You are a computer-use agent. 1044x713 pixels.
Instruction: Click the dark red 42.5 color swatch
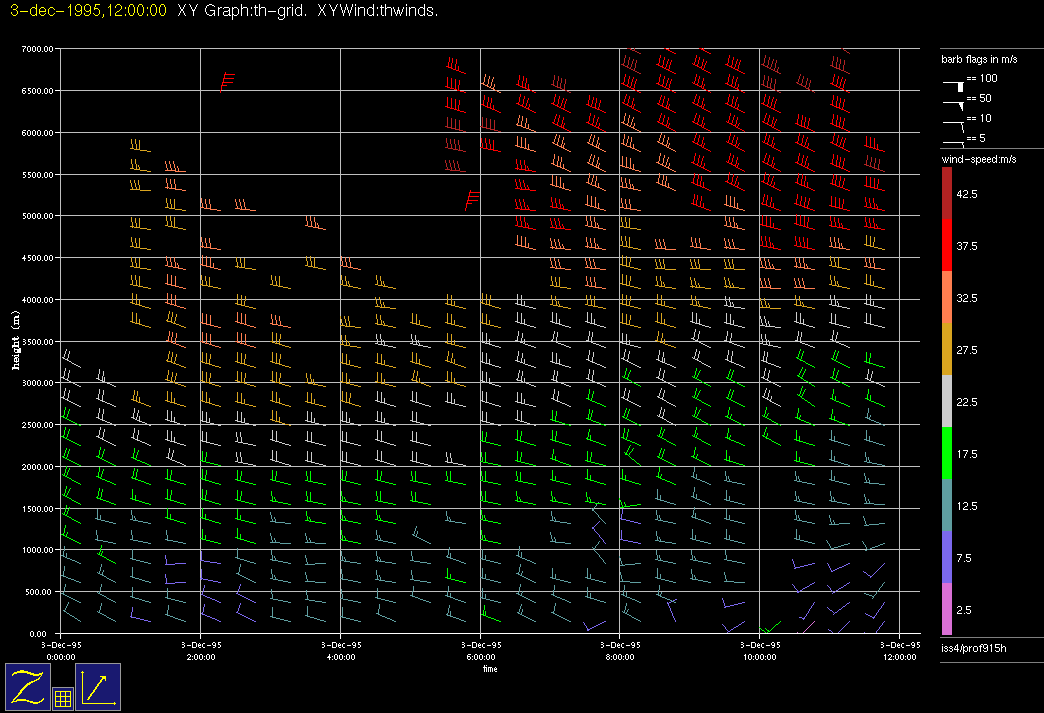pos(947,192)
